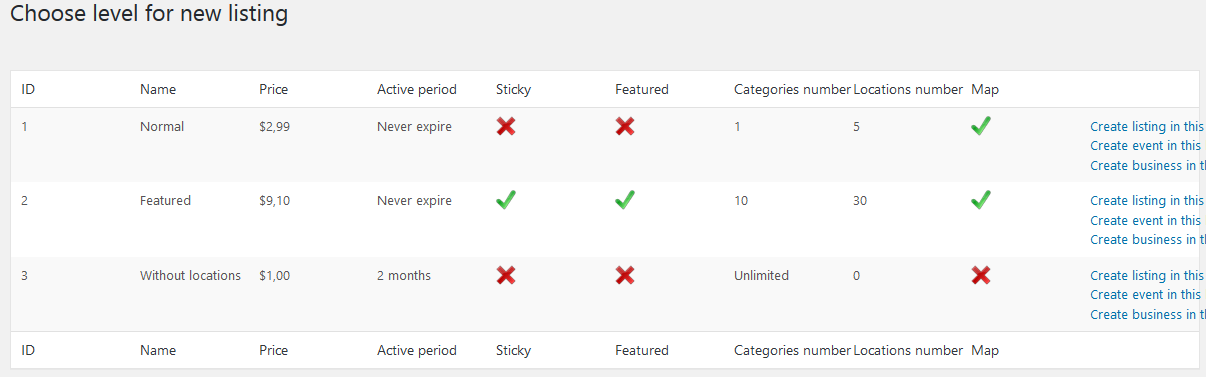Viewport: 1206px width, 377px height.
Task: Open Create listing link for Featured level
Action: click(x=1148, y=201)
